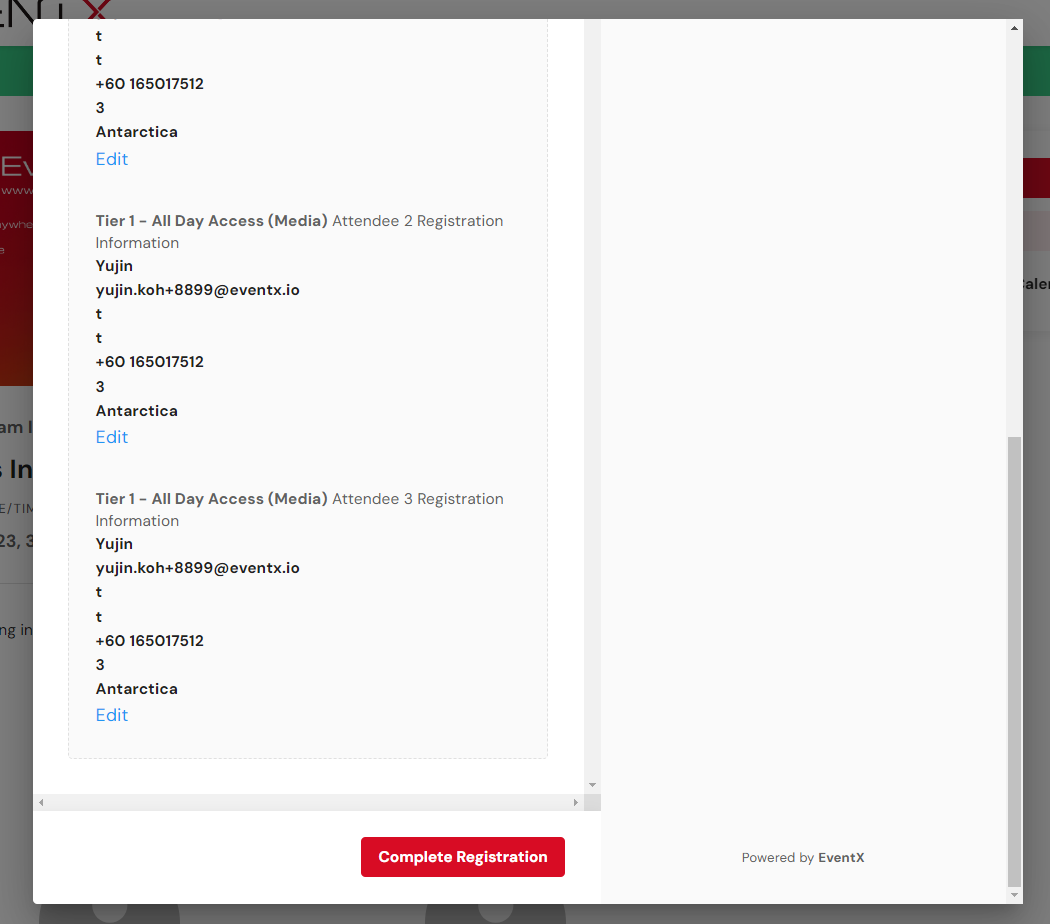Click the modal's outer scrollbar down arrow

click(x=1015, y=895)
